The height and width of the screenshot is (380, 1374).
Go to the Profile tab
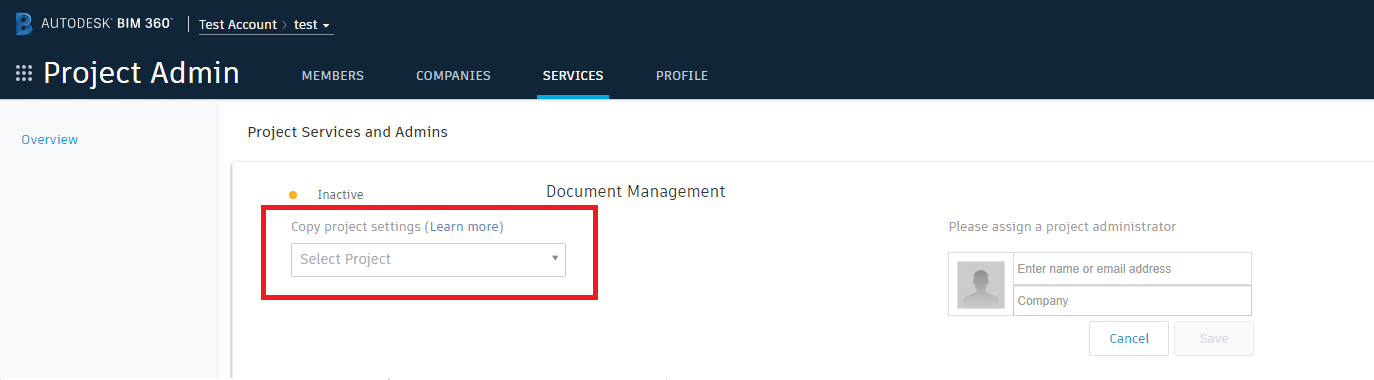click(682, 76)
